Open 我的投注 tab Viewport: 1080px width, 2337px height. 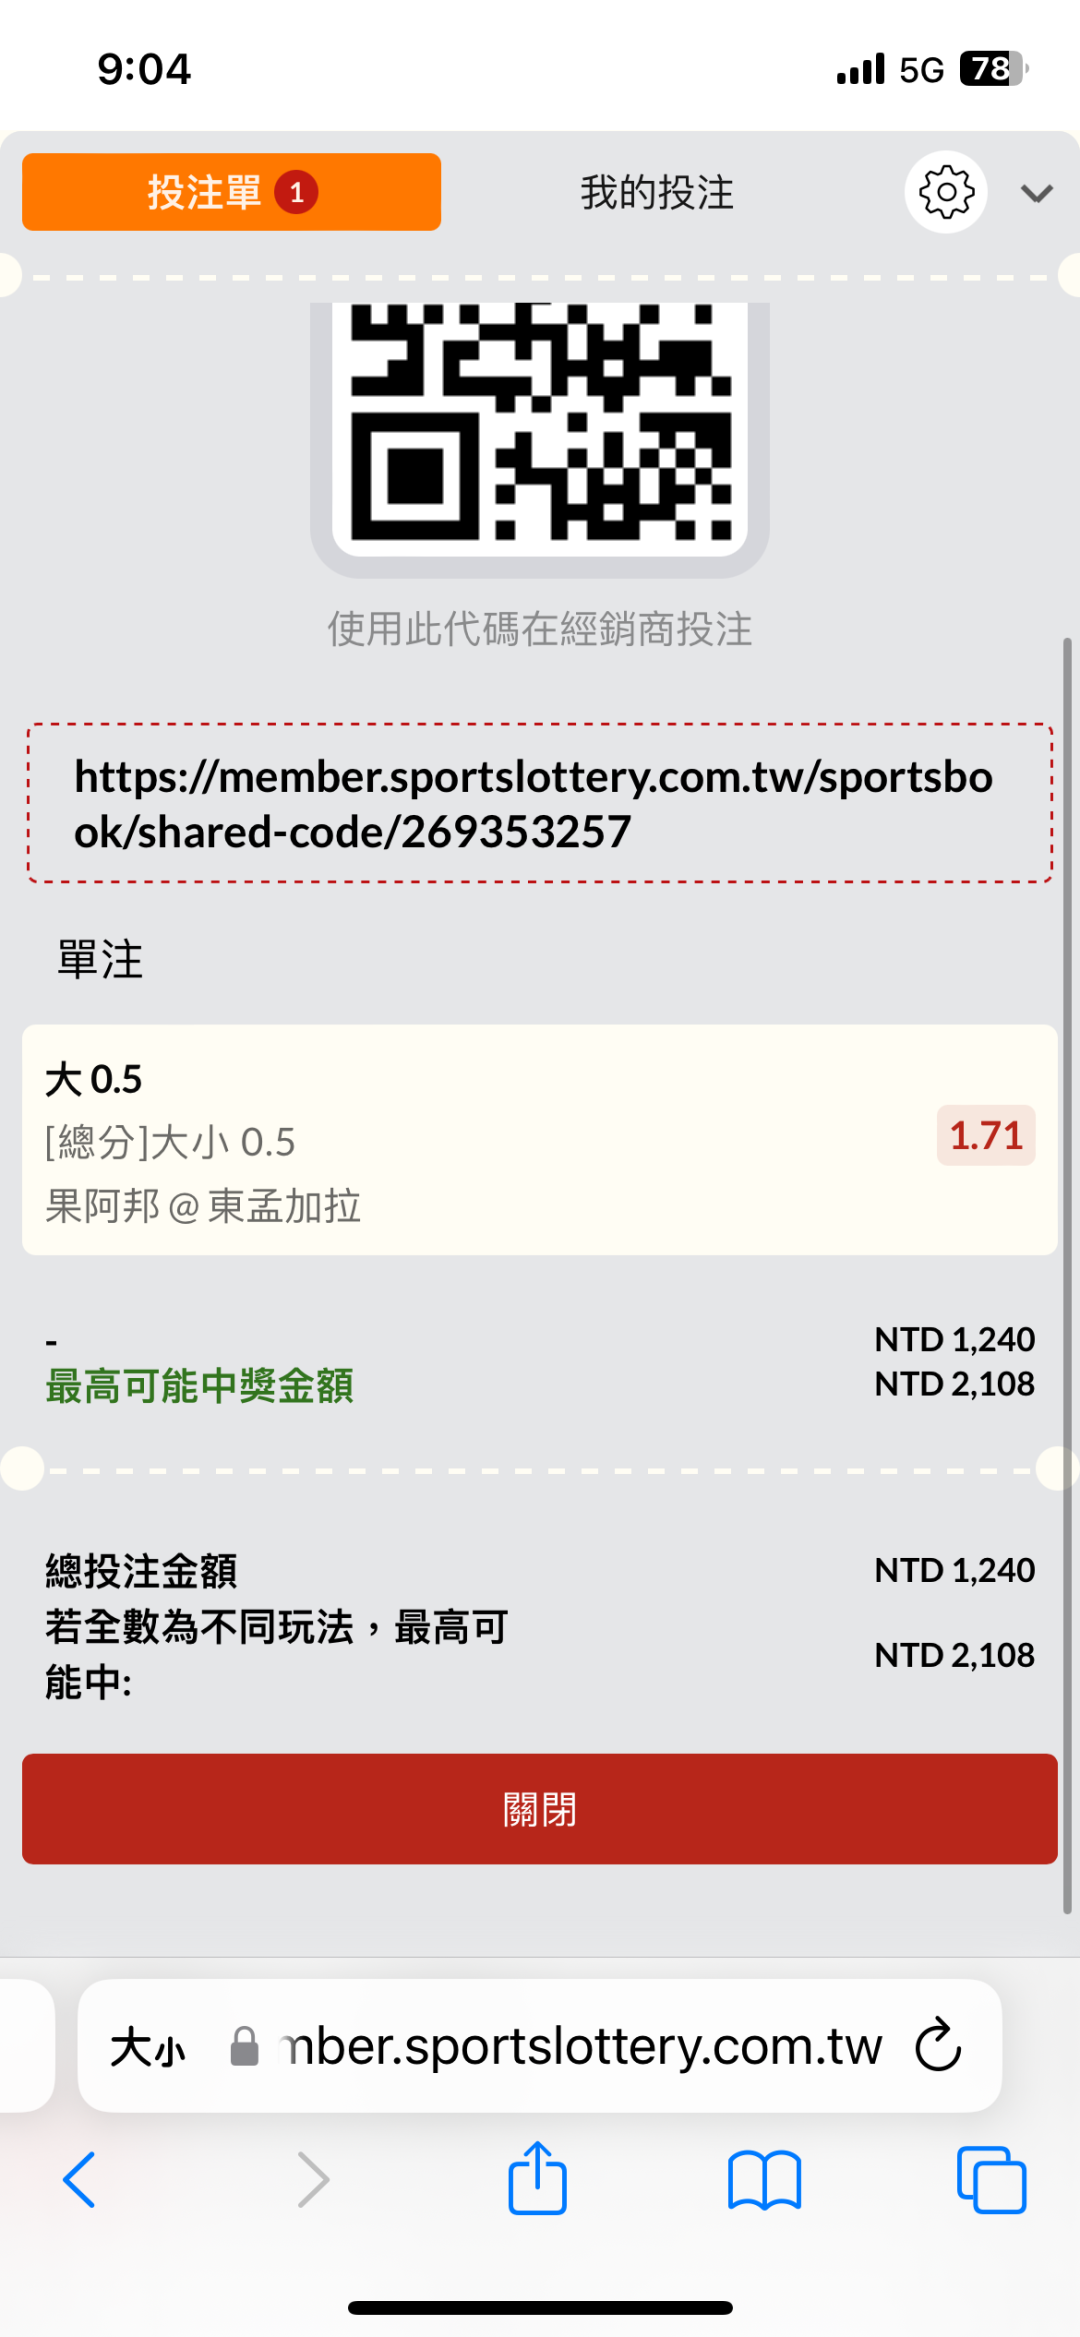click(657, 192)
